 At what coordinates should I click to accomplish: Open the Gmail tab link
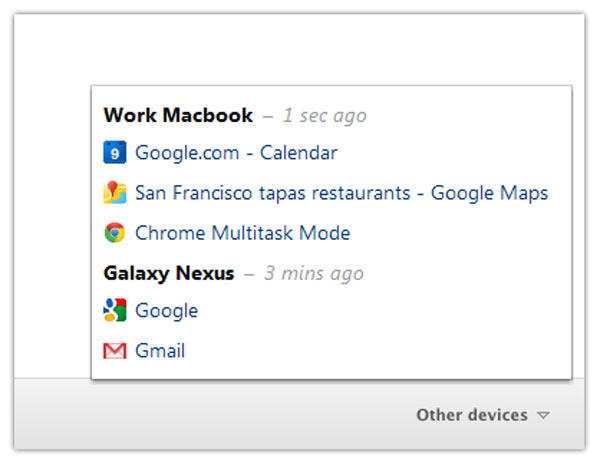pyautogui.click(x=160, y=351)
